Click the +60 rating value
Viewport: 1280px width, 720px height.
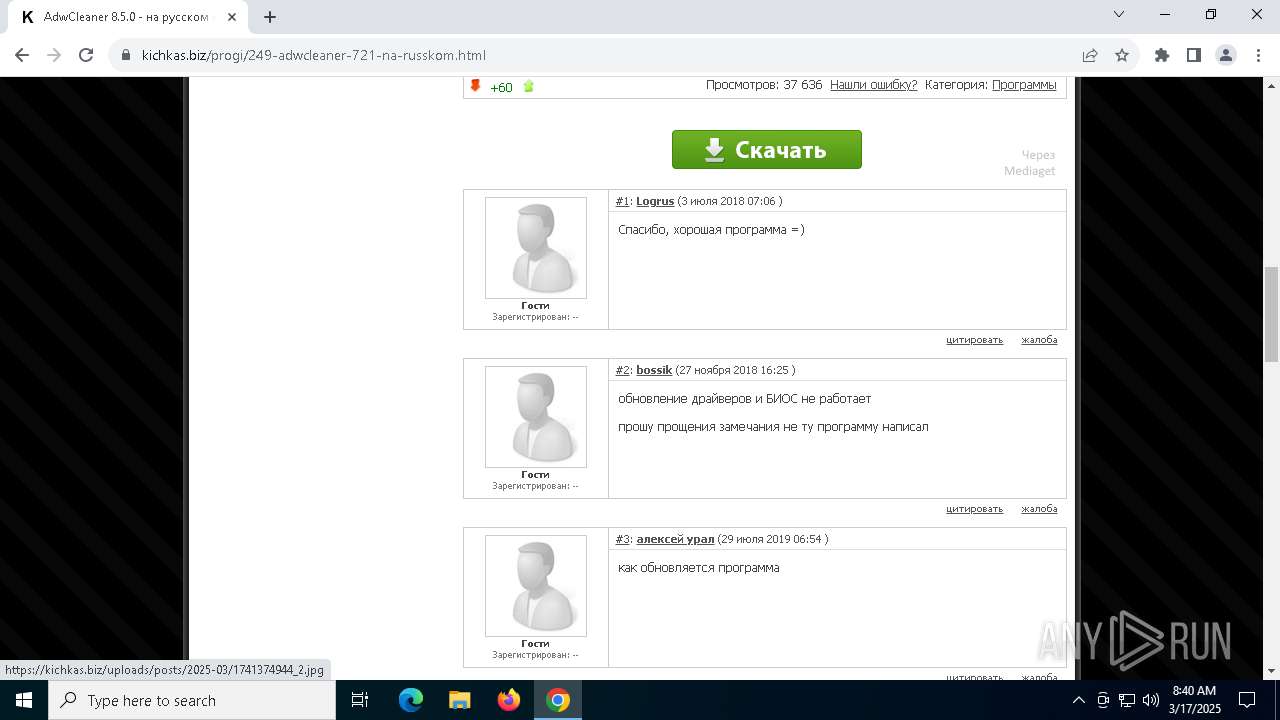click(x=501, y=87)
